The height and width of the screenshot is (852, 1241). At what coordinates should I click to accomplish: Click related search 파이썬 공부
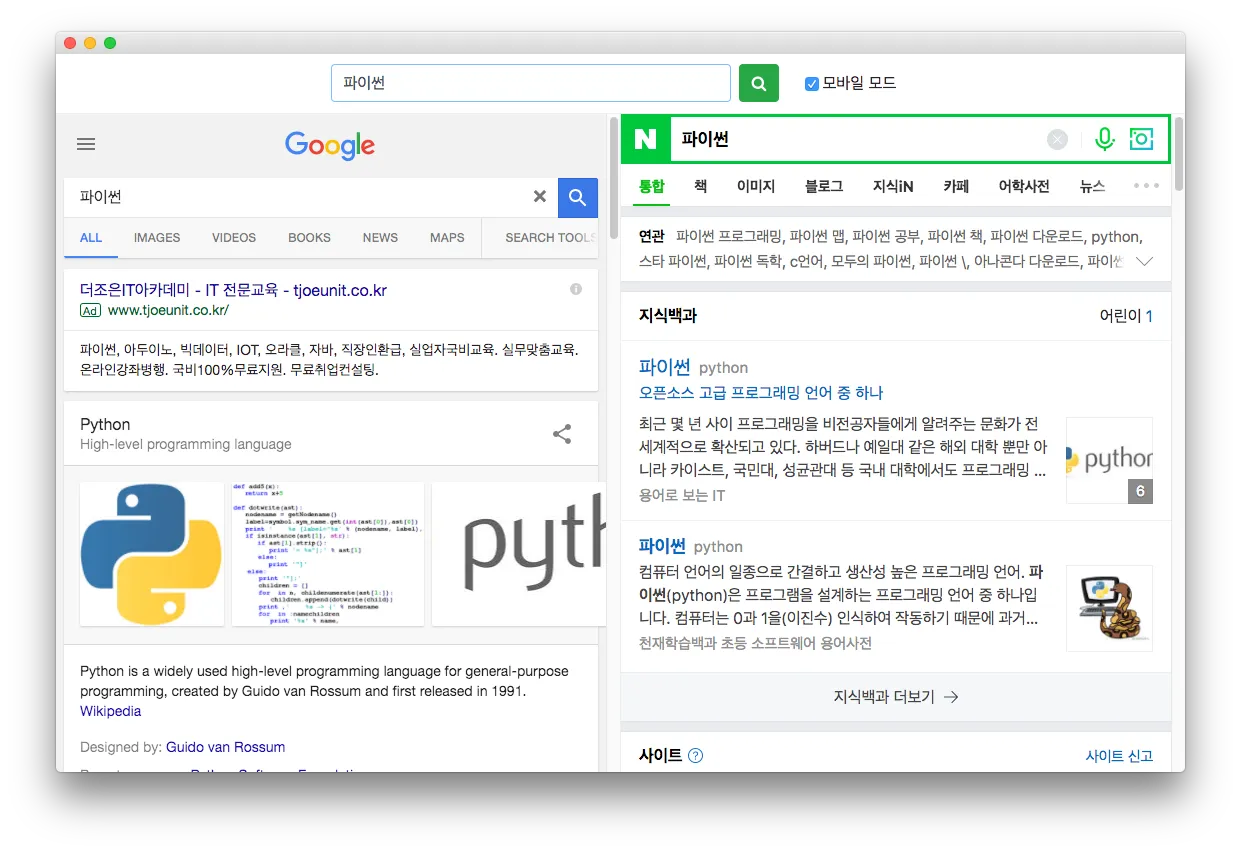[x=885, y=237]
